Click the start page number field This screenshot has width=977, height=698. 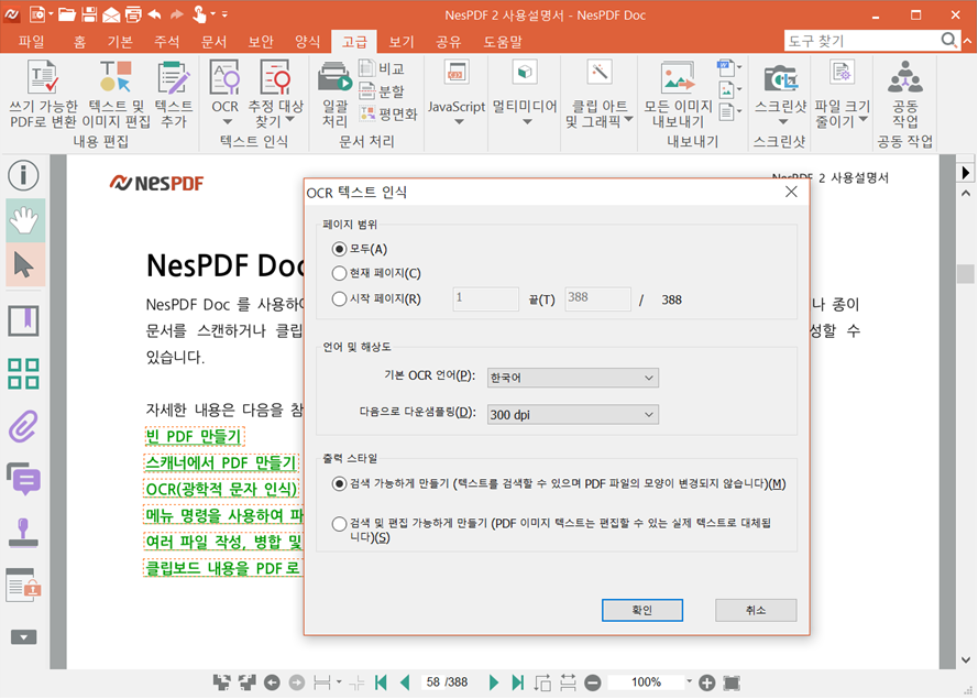[485, 299]
